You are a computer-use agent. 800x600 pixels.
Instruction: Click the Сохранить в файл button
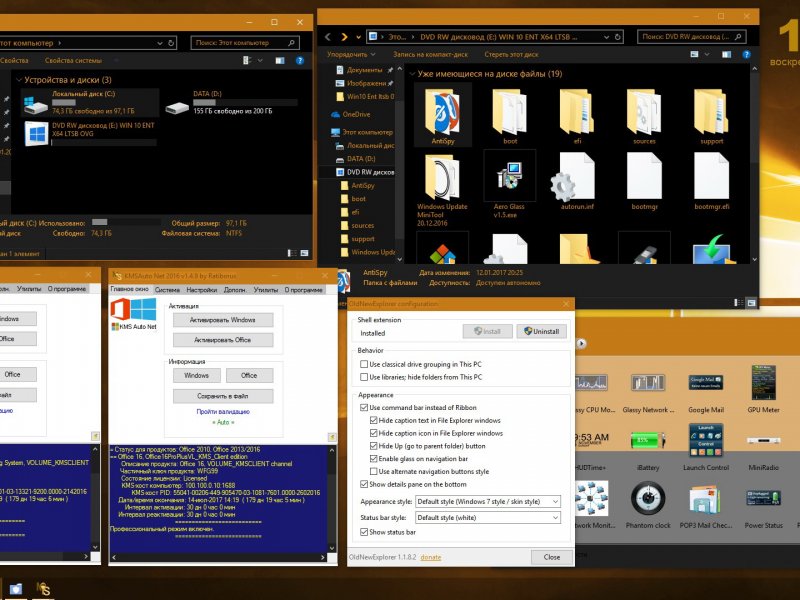click(223, 396)
